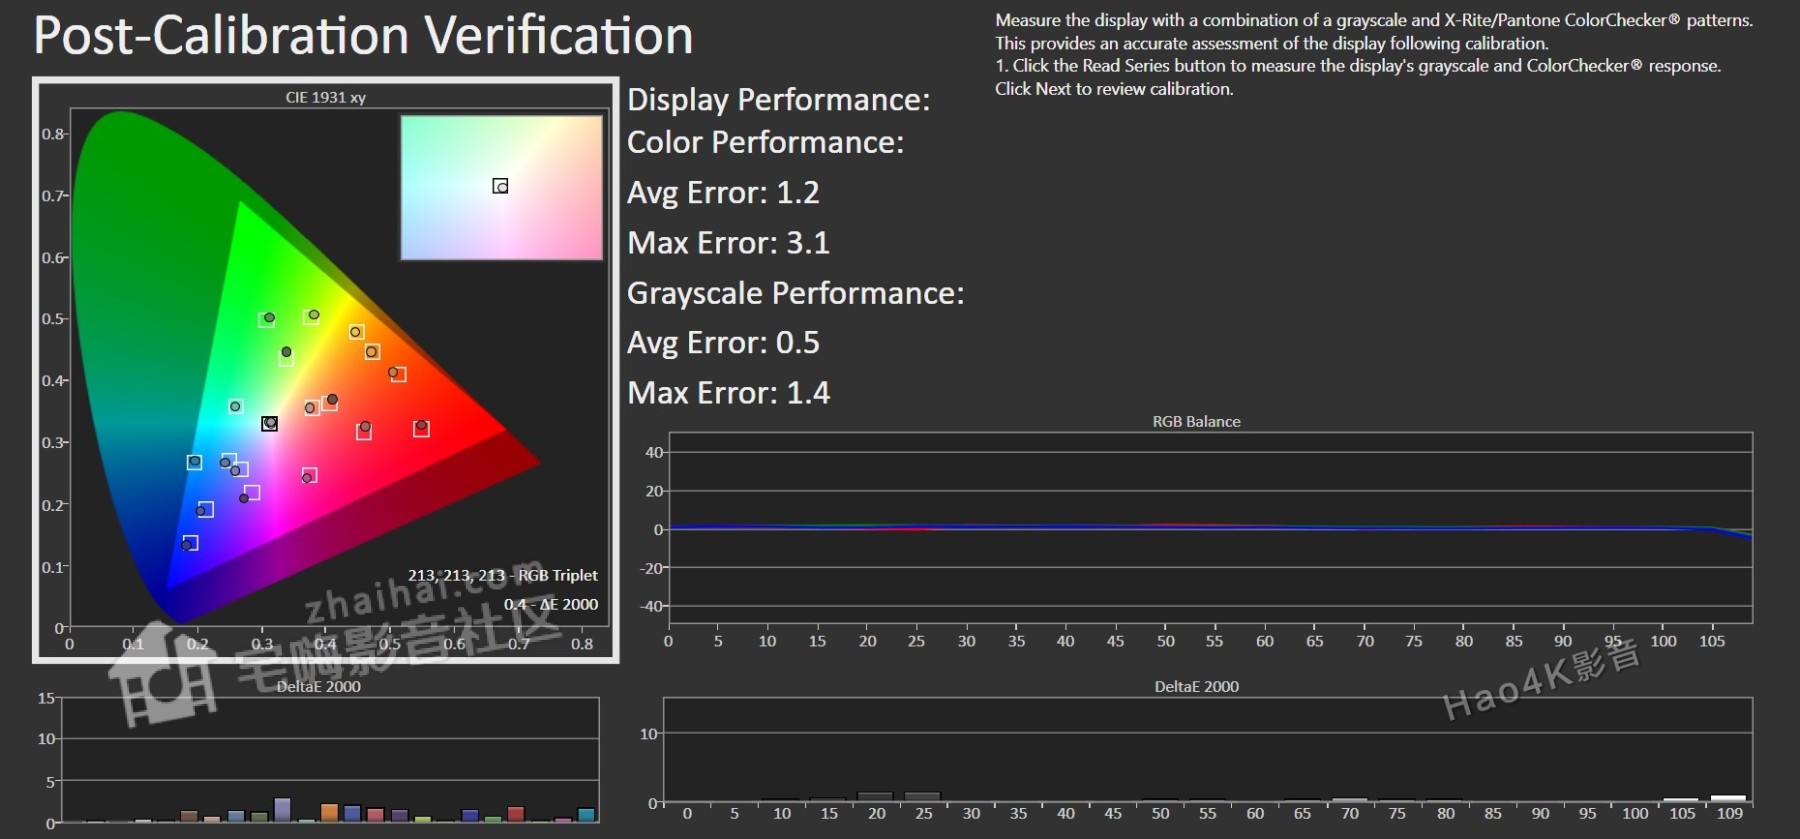1800x839 pixels.
Task: Select the cyan last bar in ColorChecker DeltaE chart
Action: click(x=586, y=815)
